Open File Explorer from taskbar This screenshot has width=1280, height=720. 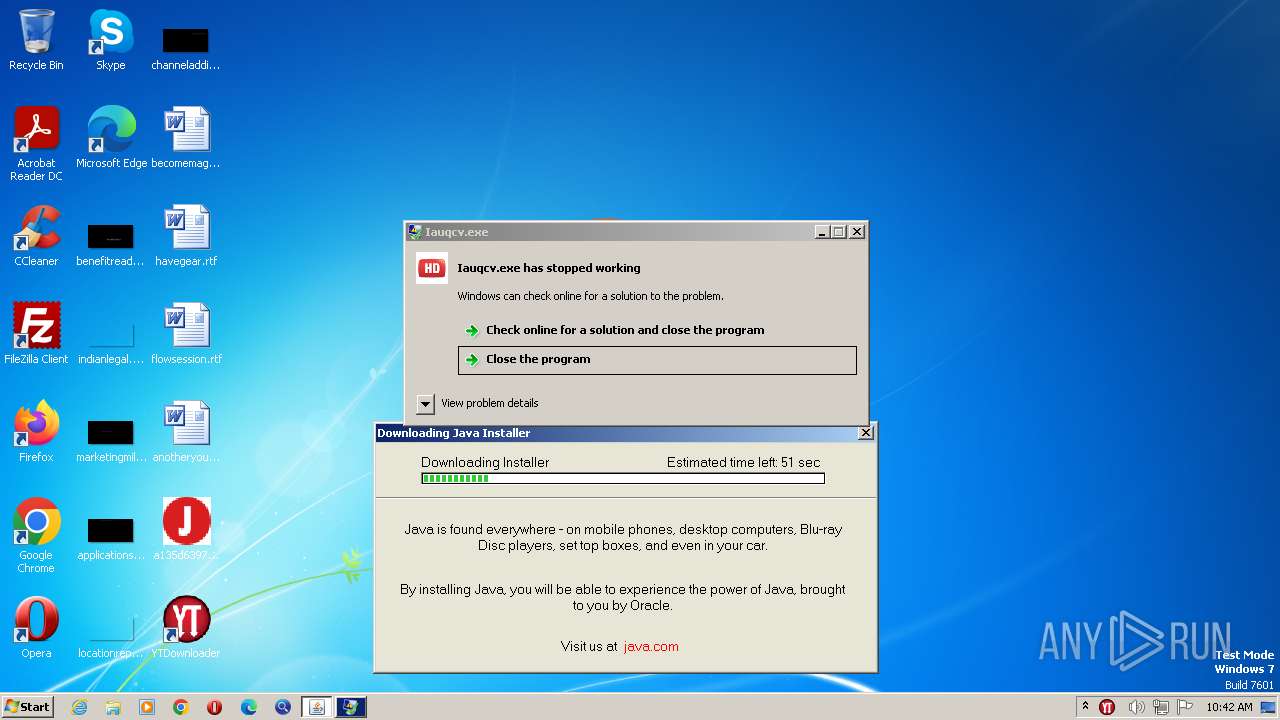(113, 707)
